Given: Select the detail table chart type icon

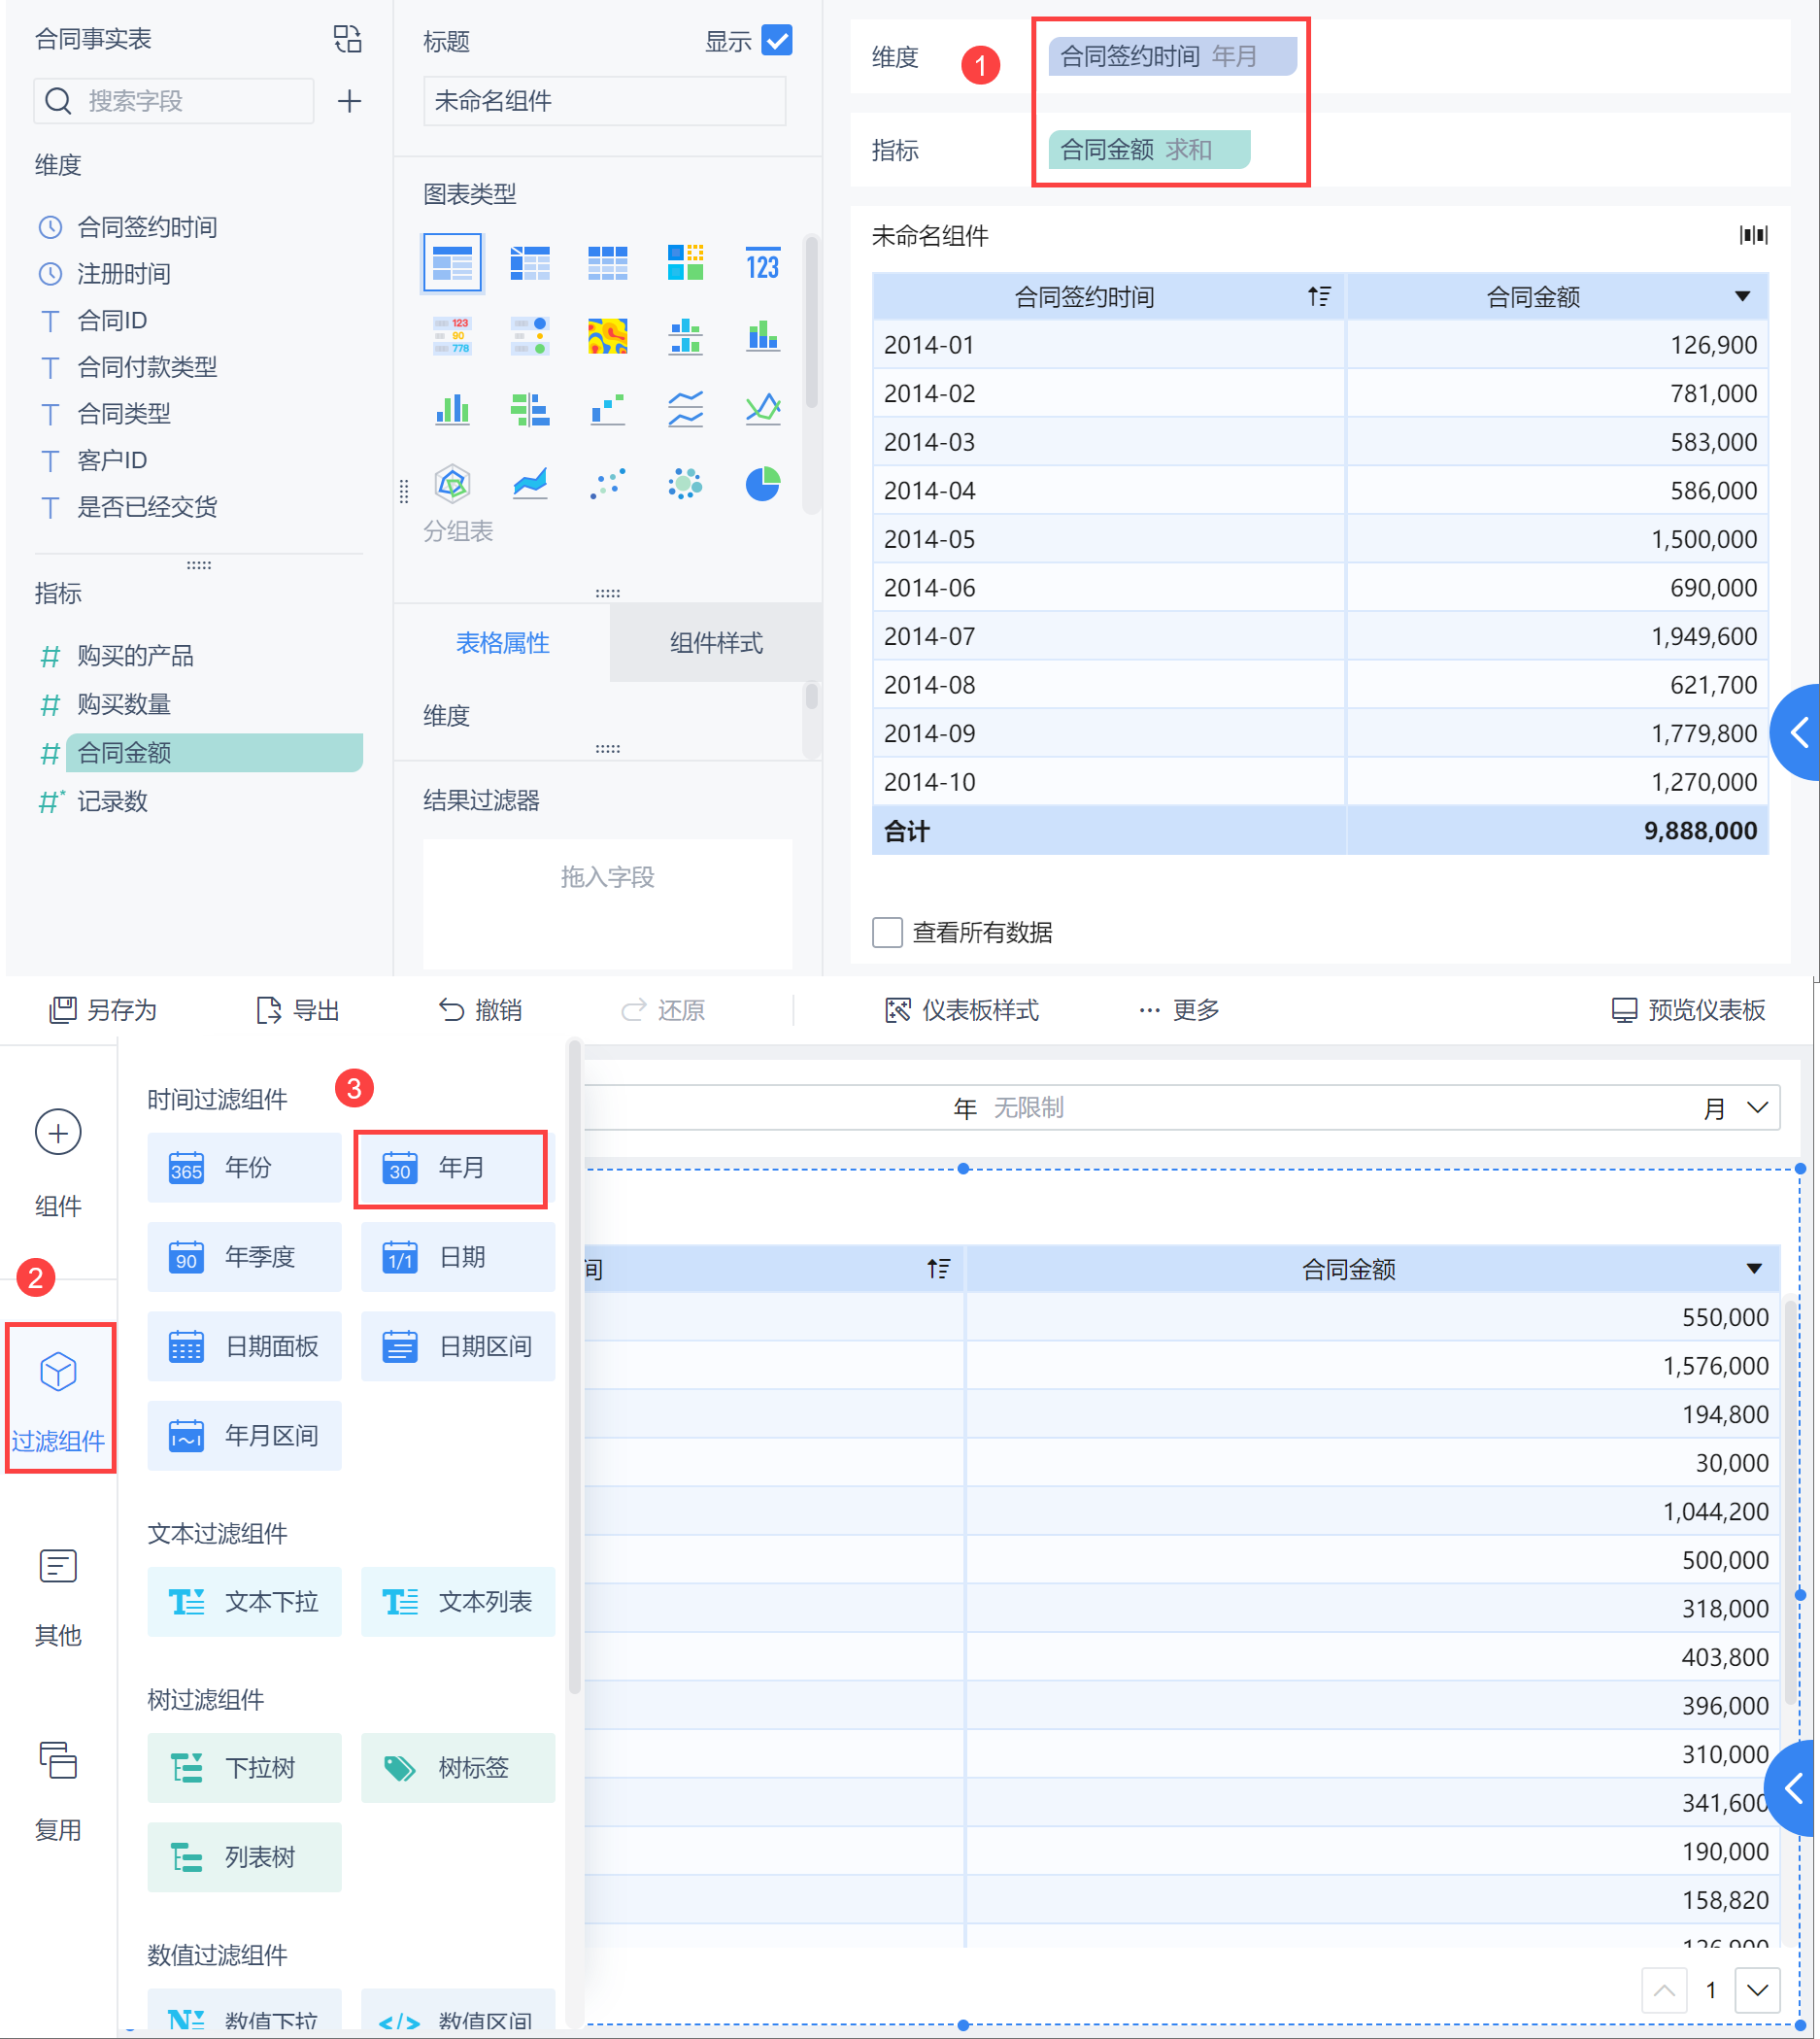Looking at the screenshot, I should pos(607,263).
